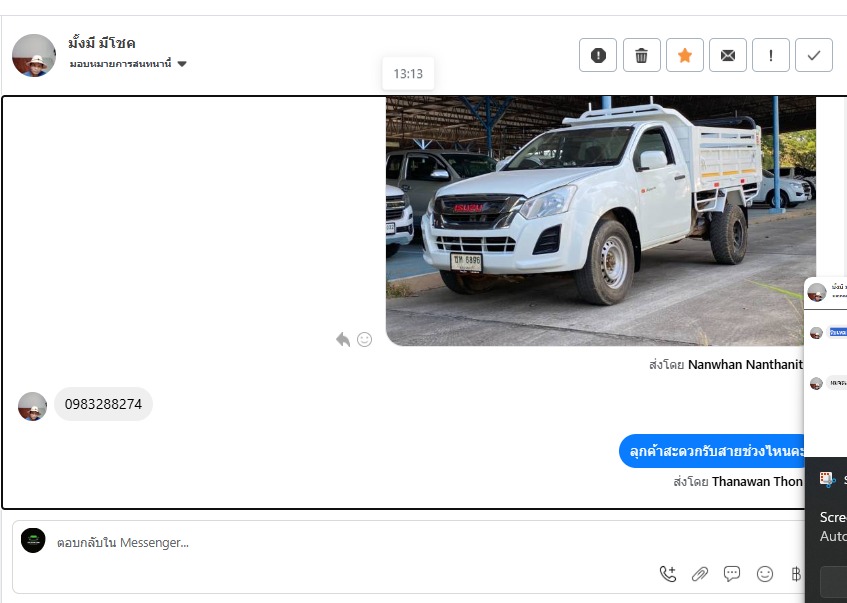Click sender avatar beside phone number message
This screenshot has width=847, height=603.
(33, 406)
